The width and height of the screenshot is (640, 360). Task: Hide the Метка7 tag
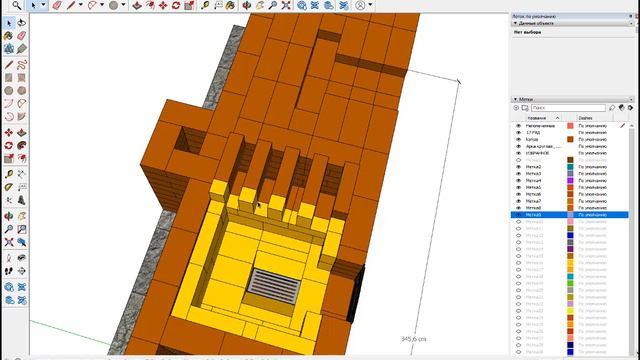tap(518, 201)
